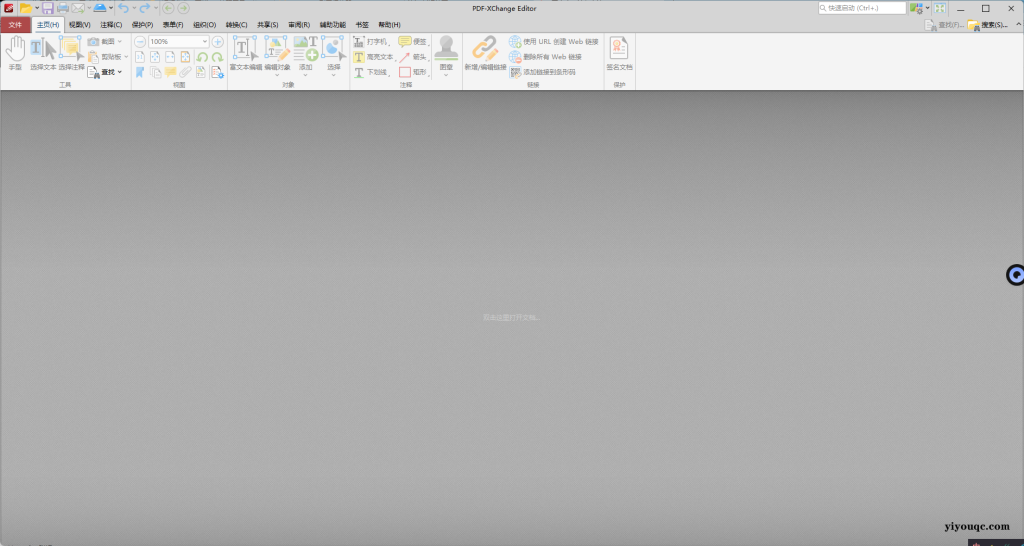Screen dimensions: 1024x546
Task: Choose the Typewriter (打字机) tool
Action: (370, 42)
